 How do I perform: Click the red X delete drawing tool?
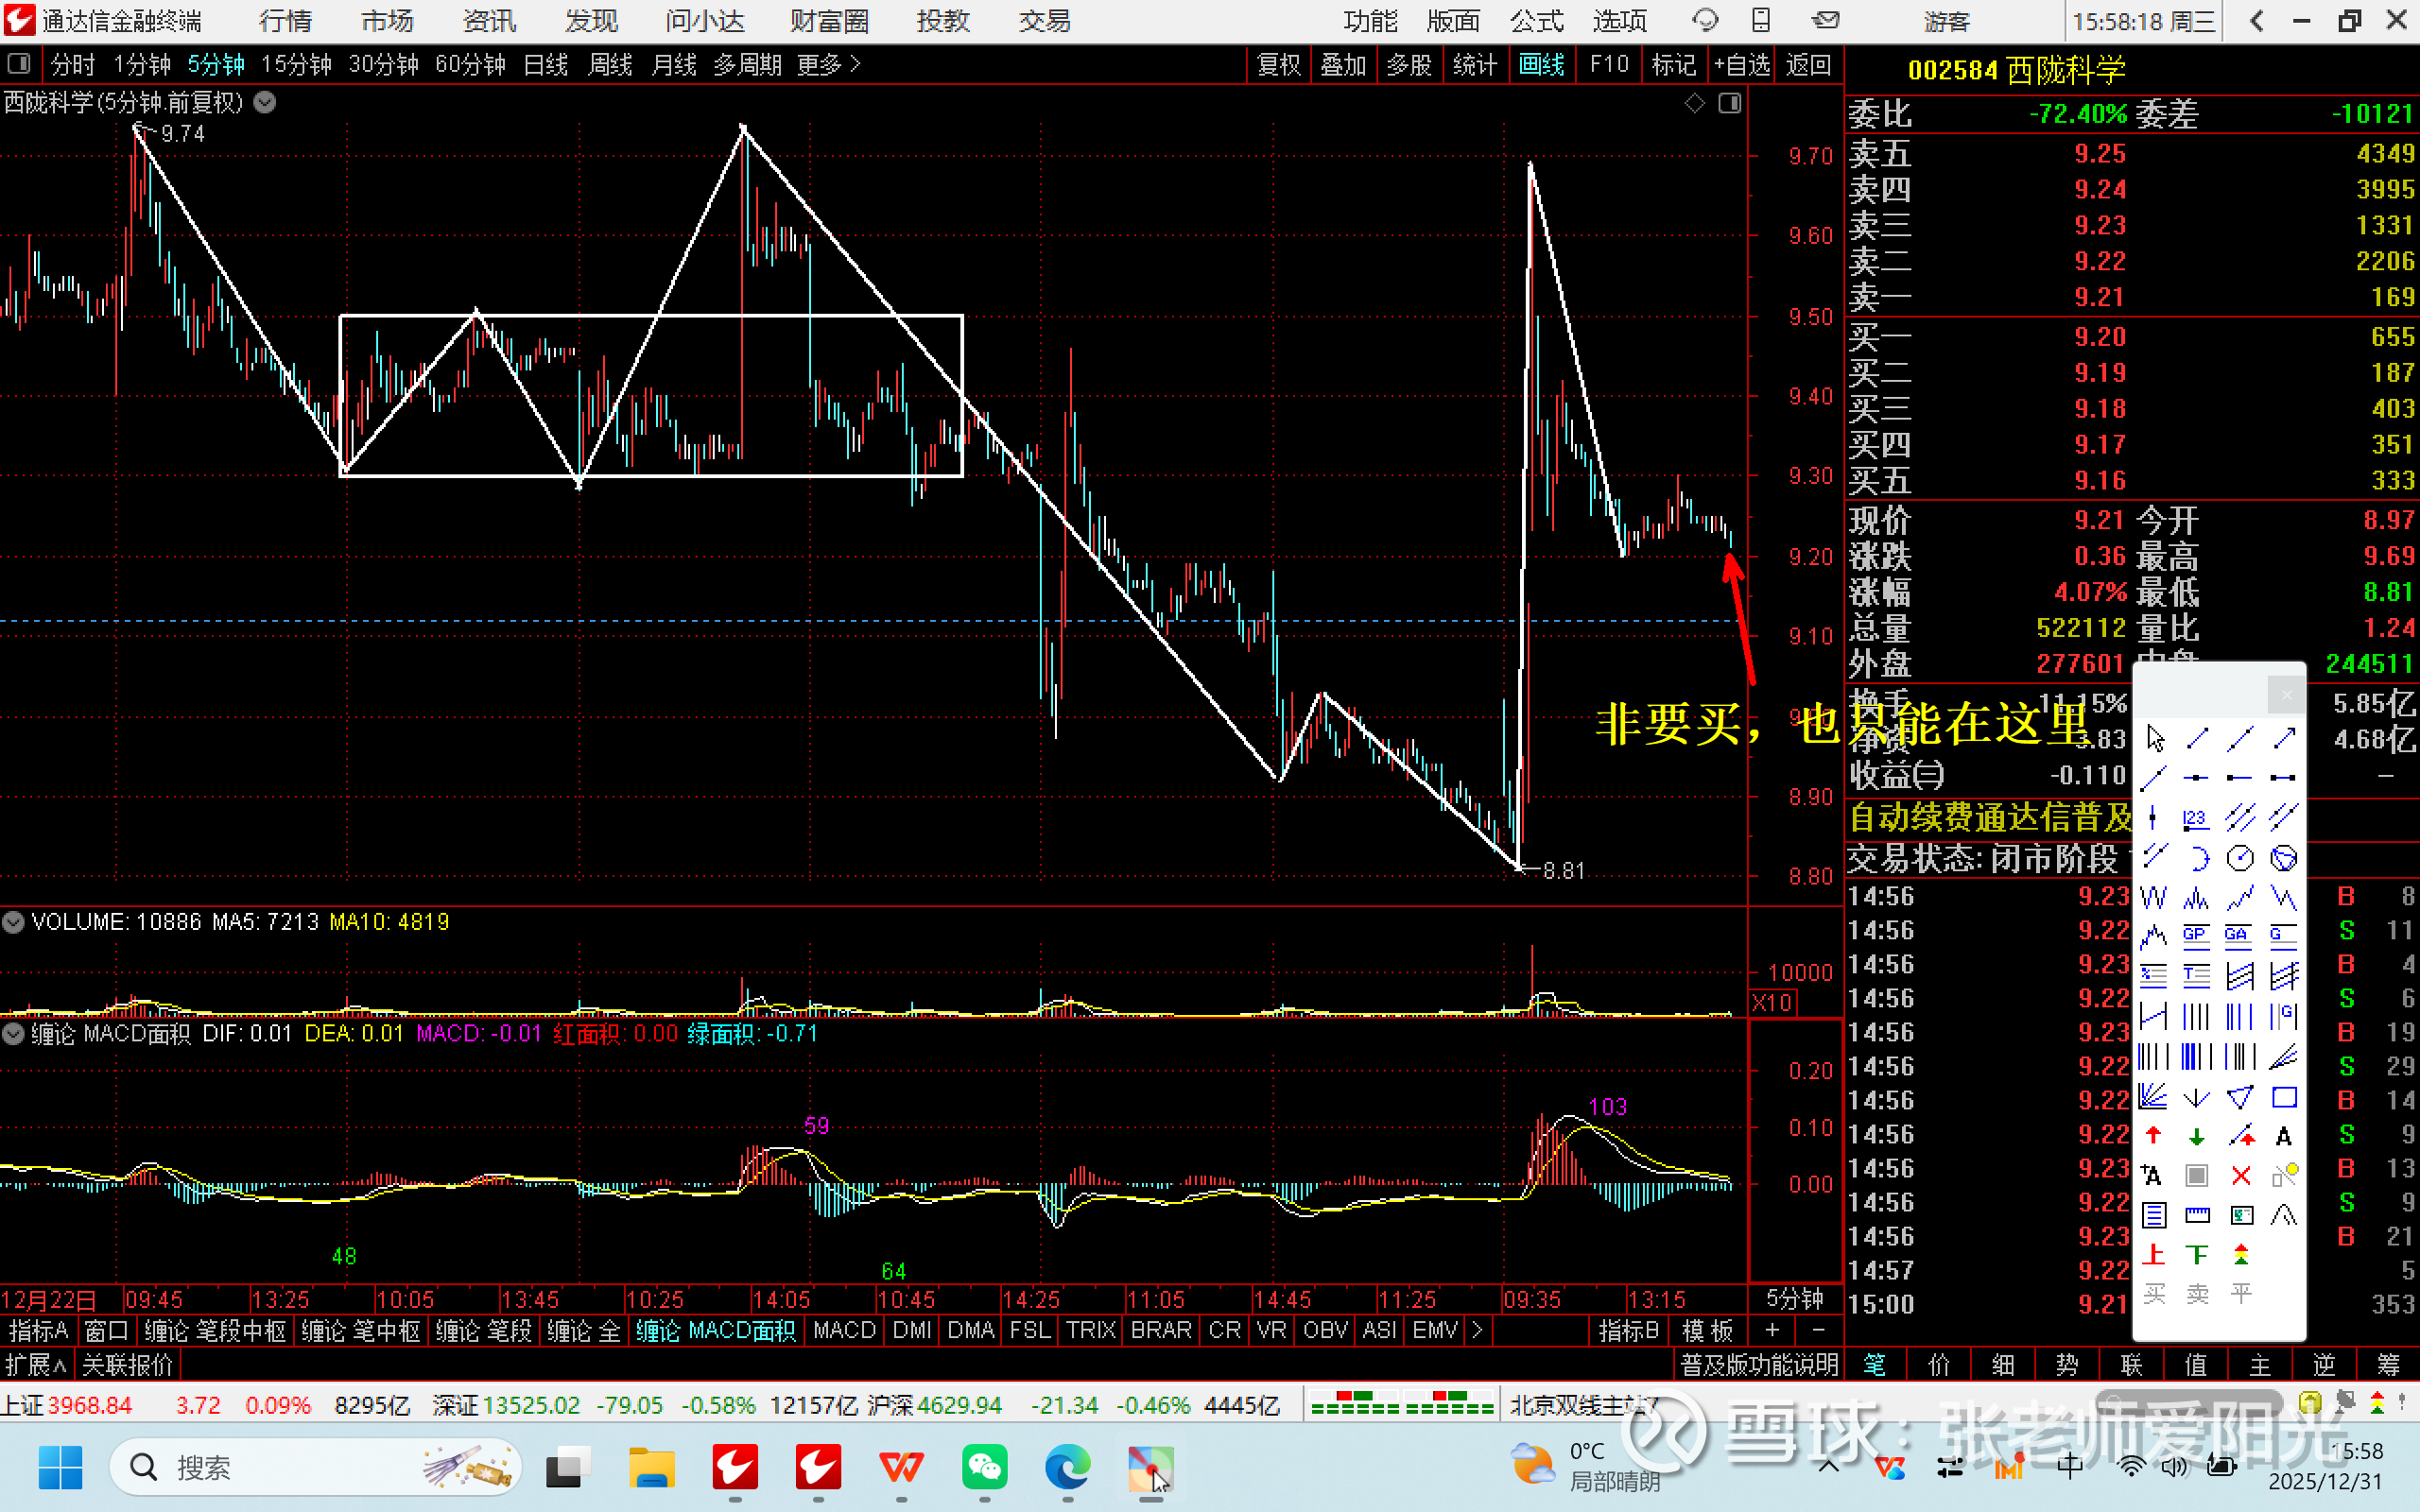click(x=2241, y=1176)
